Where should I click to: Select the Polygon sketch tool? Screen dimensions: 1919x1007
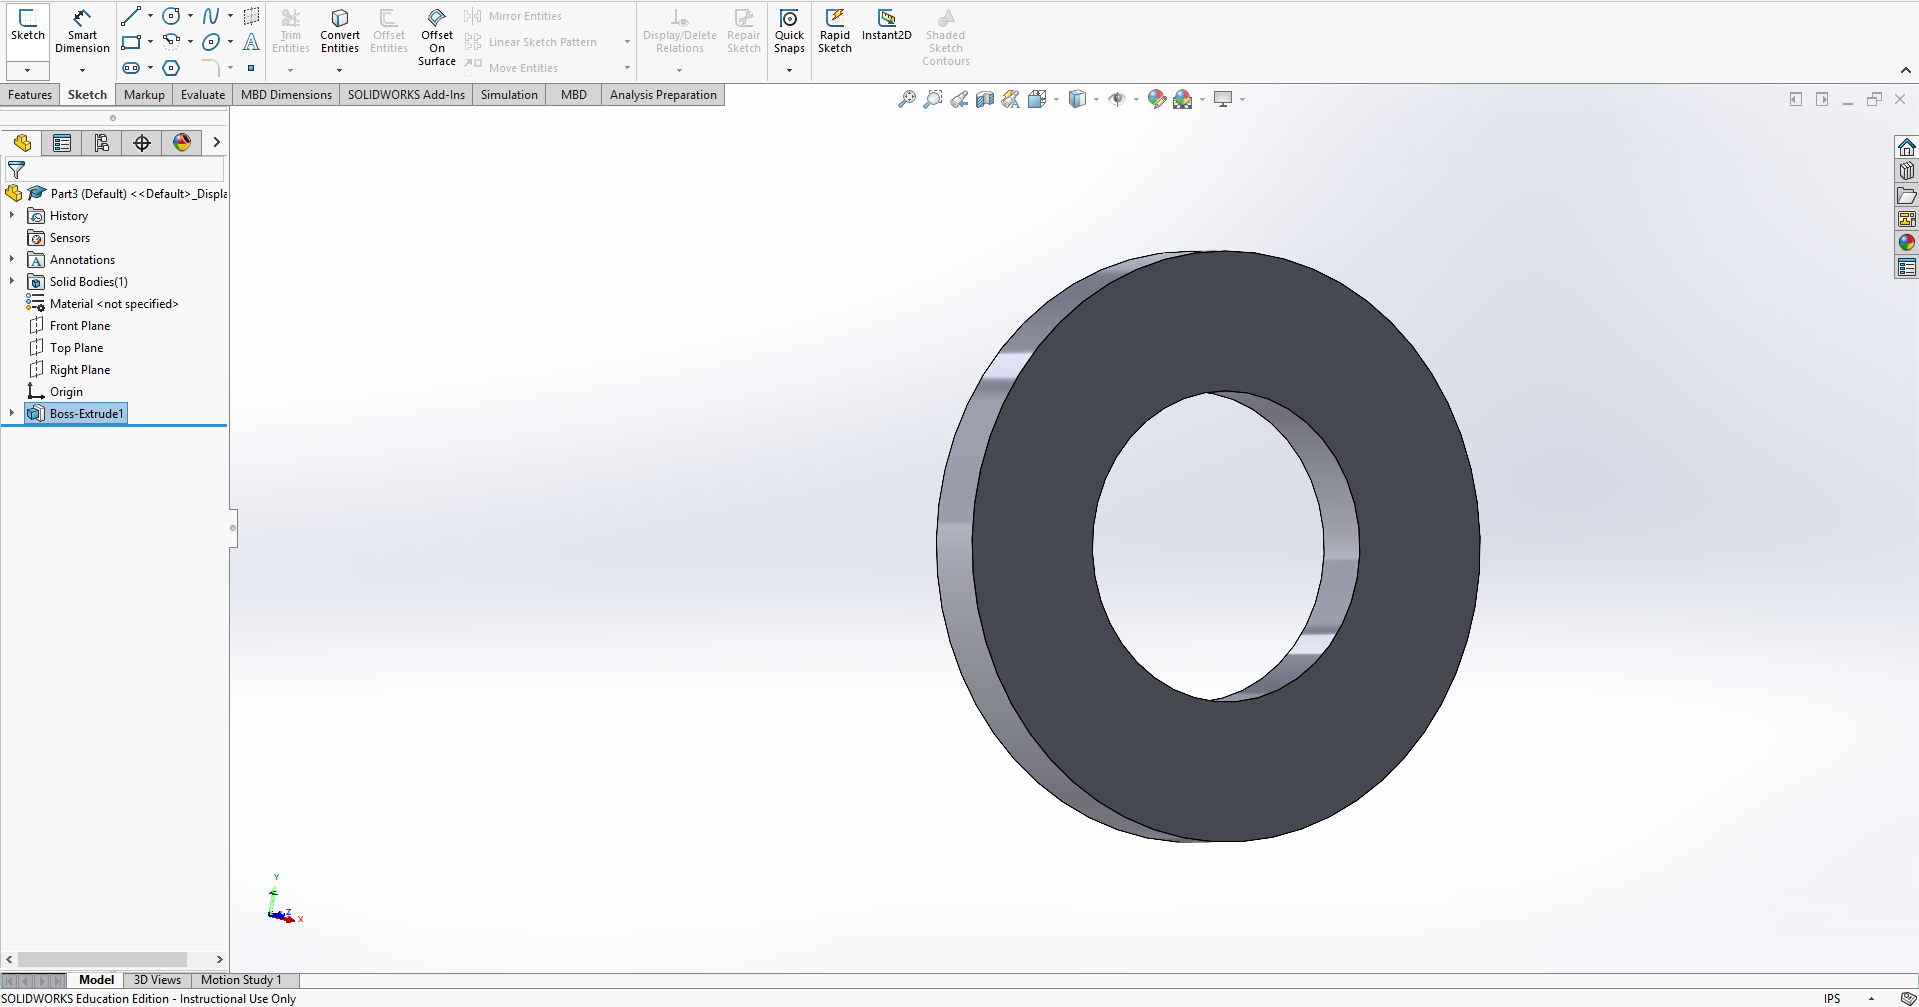tap(171, 68)
